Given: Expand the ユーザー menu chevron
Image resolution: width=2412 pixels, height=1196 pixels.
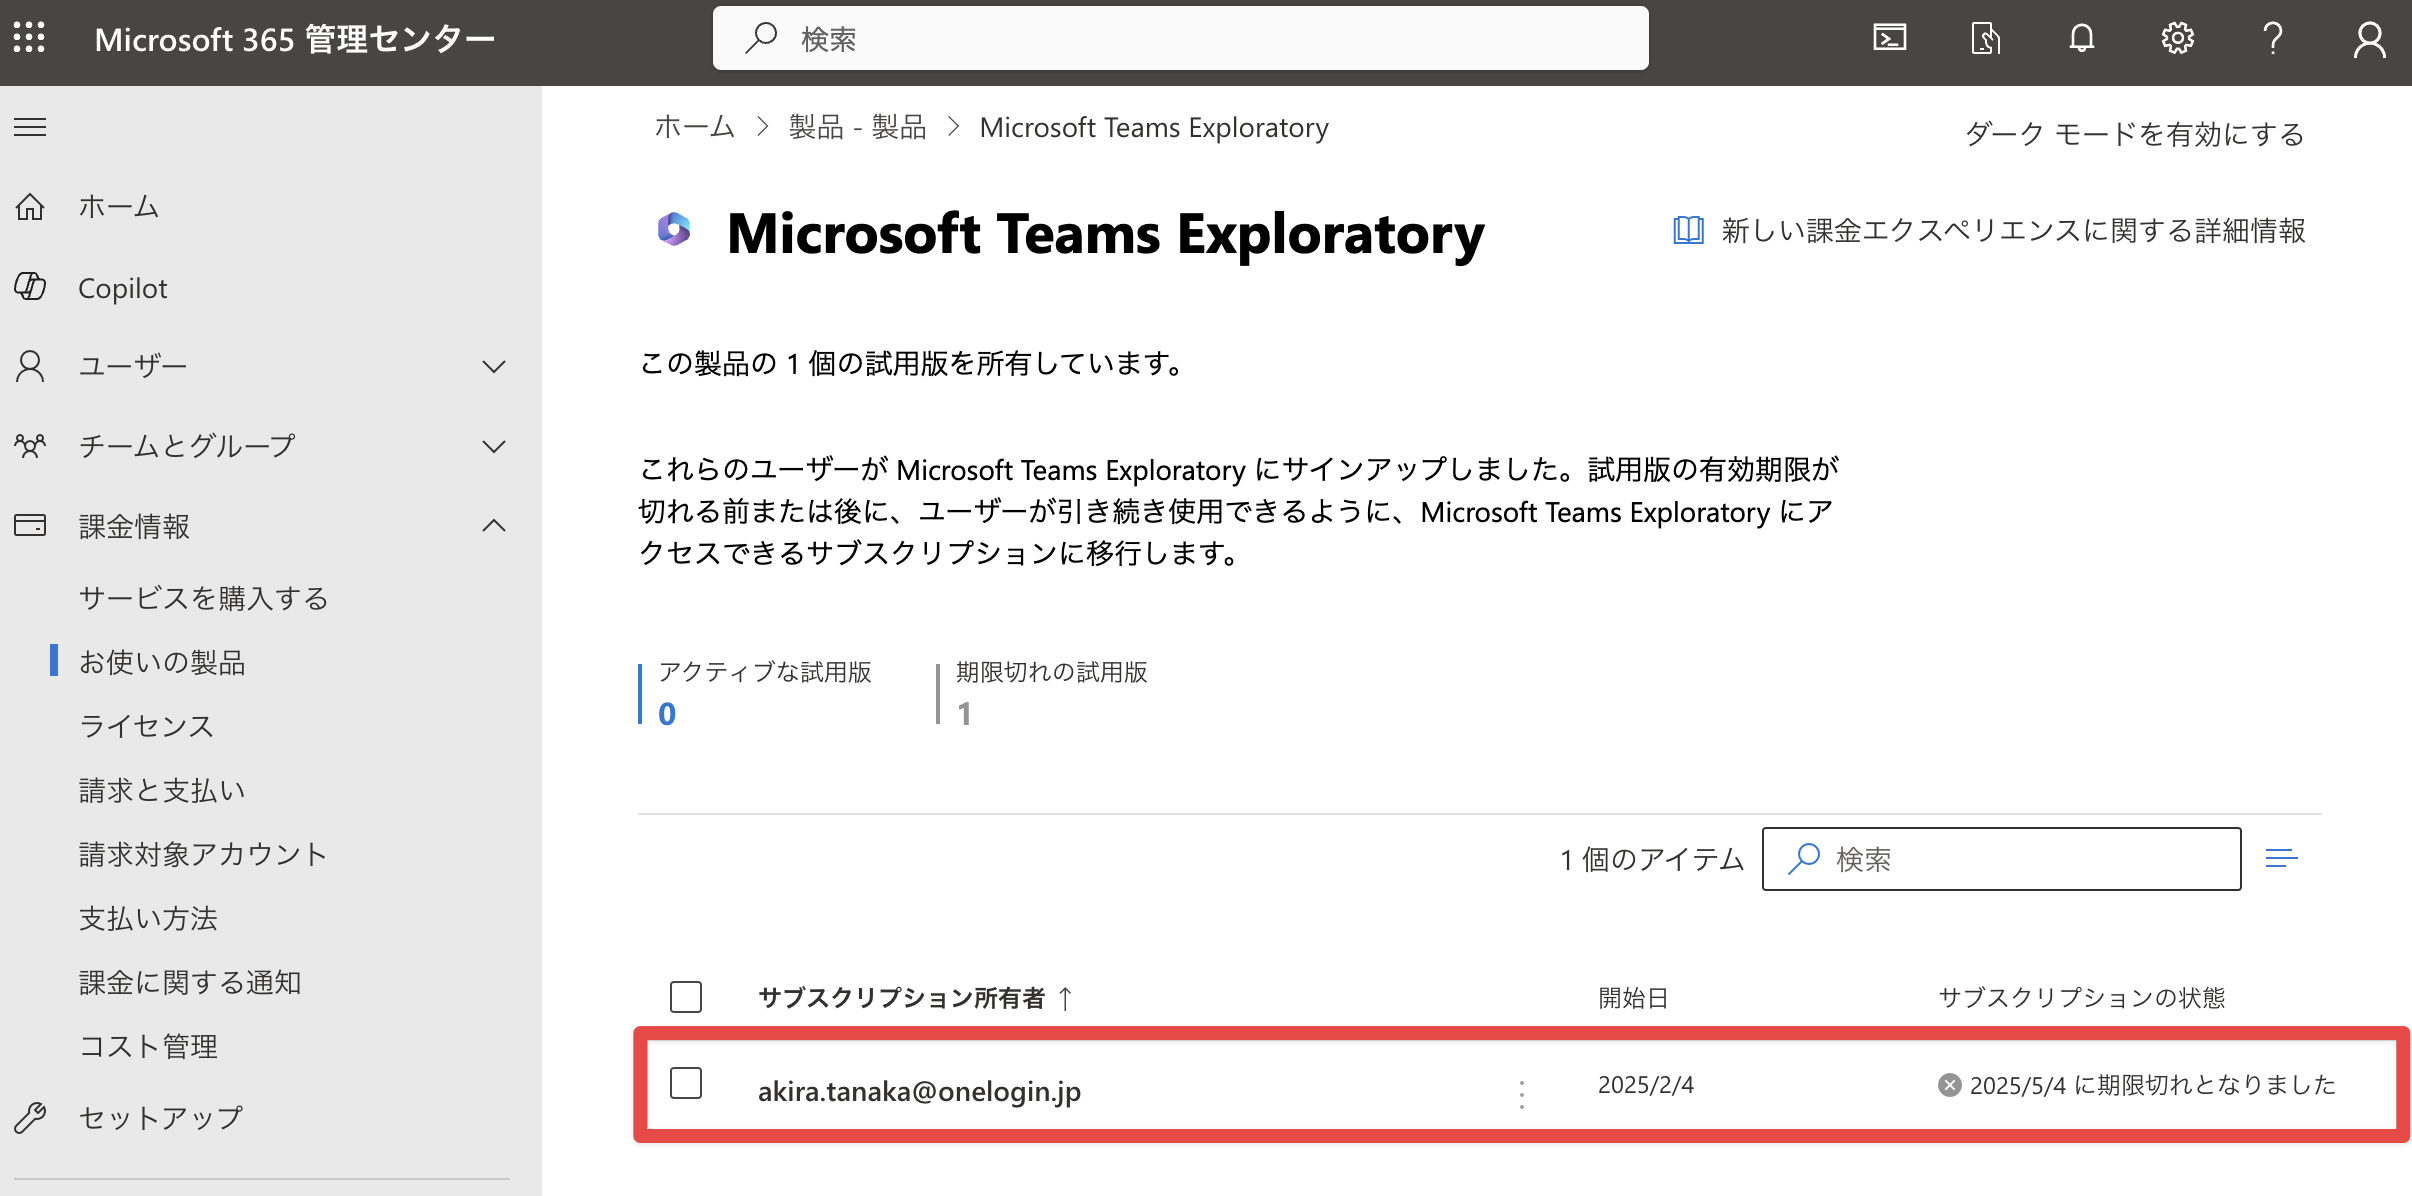Looking at the screenshot, I should 494,366.
